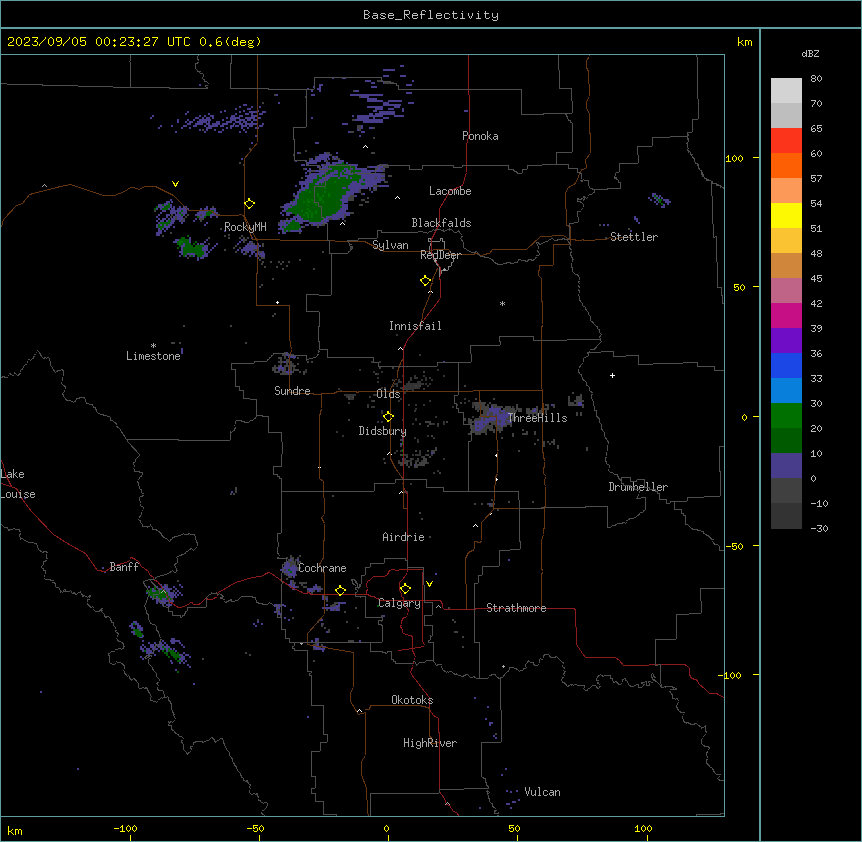
Task: Click the RedDeer city label
Action: pyautogui.click(x=440, y=255)
